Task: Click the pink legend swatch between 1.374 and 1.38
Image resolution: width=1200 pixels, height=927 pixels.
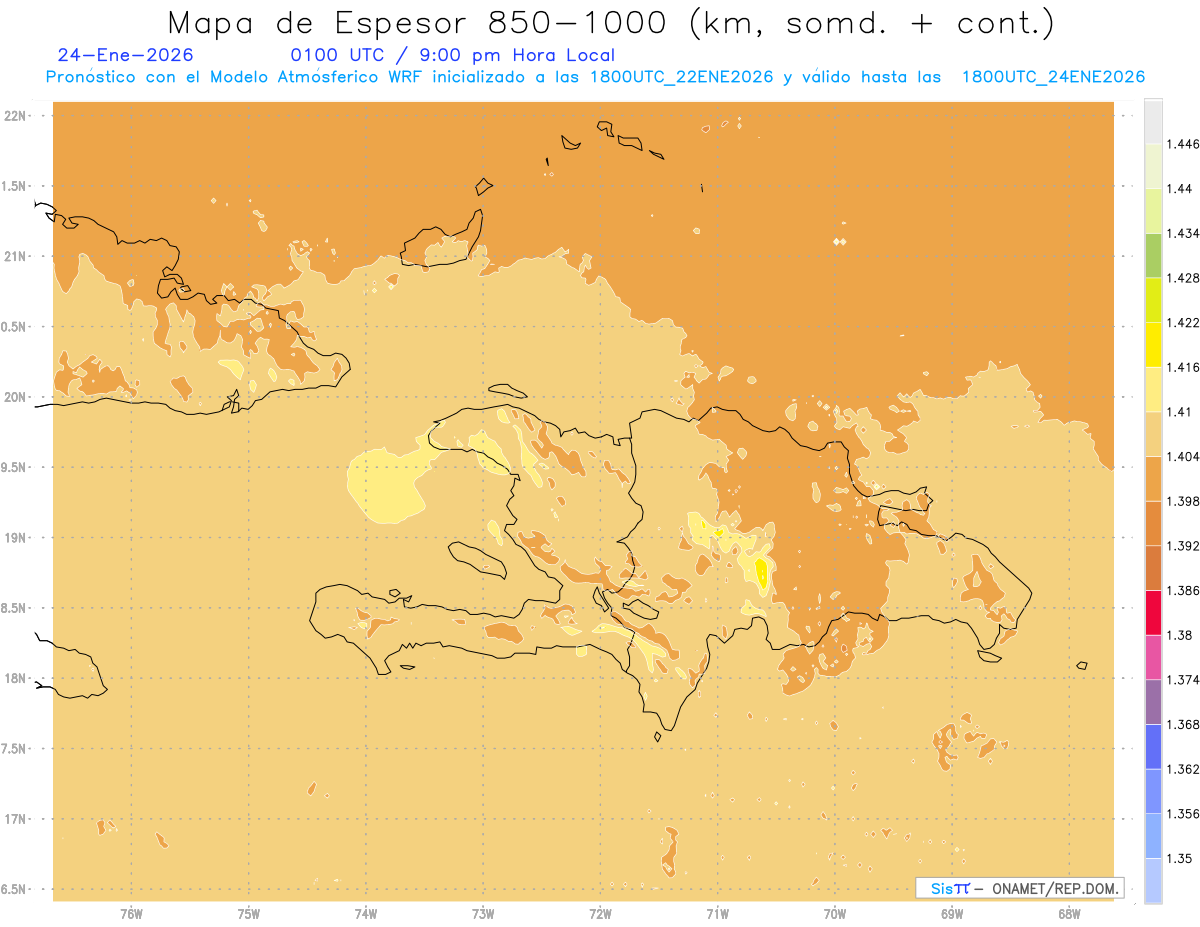Action: [1153, 657]
